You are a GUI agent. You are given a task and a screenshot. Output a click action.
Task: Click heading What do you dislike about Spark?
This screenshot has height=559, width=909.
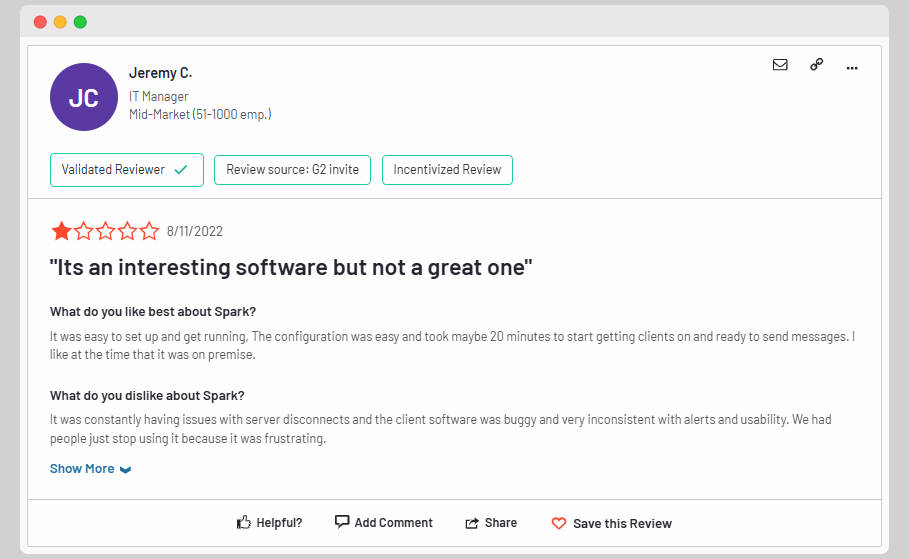point(147,396)
